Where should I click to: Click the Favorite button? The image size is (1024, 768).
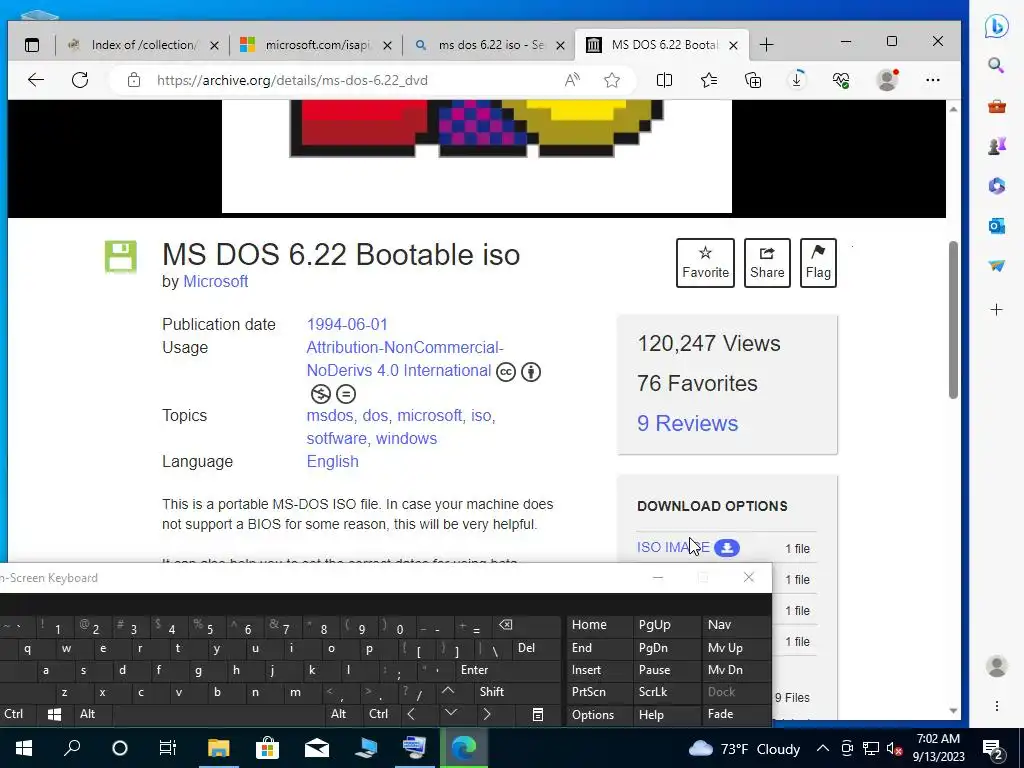point(705,263)
